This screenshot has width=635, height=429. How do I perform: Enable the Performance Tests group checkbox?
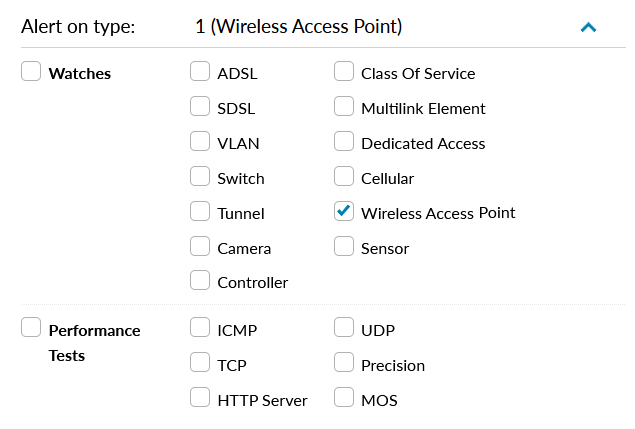click(31, 329)
